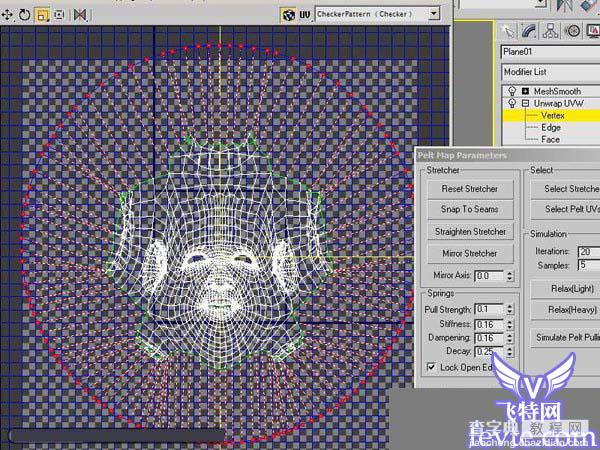Click the Relax(Heavy) button

[x=566, y=310]
